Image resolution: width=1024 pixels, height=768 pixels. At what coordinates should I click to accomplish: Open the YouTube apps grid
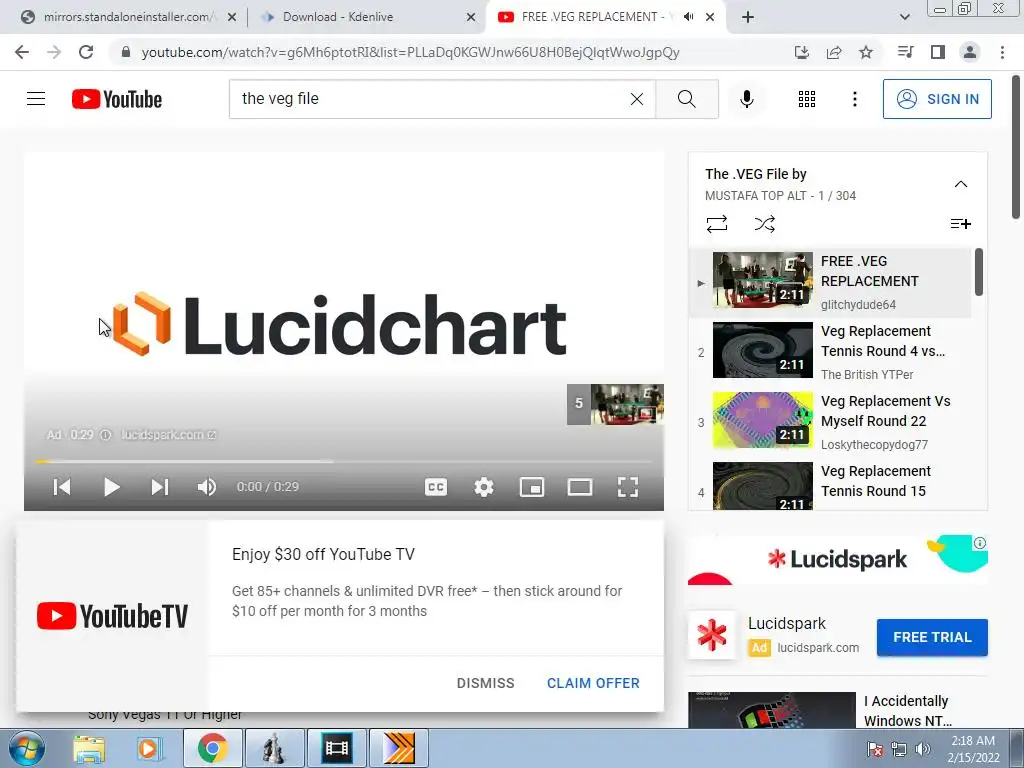807,99
